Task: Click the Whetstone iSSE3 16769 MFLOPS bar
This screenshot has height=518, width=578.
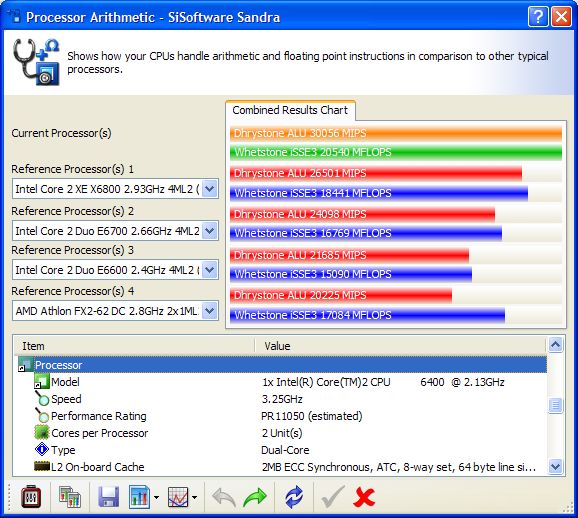Action: tap(366, 233)
